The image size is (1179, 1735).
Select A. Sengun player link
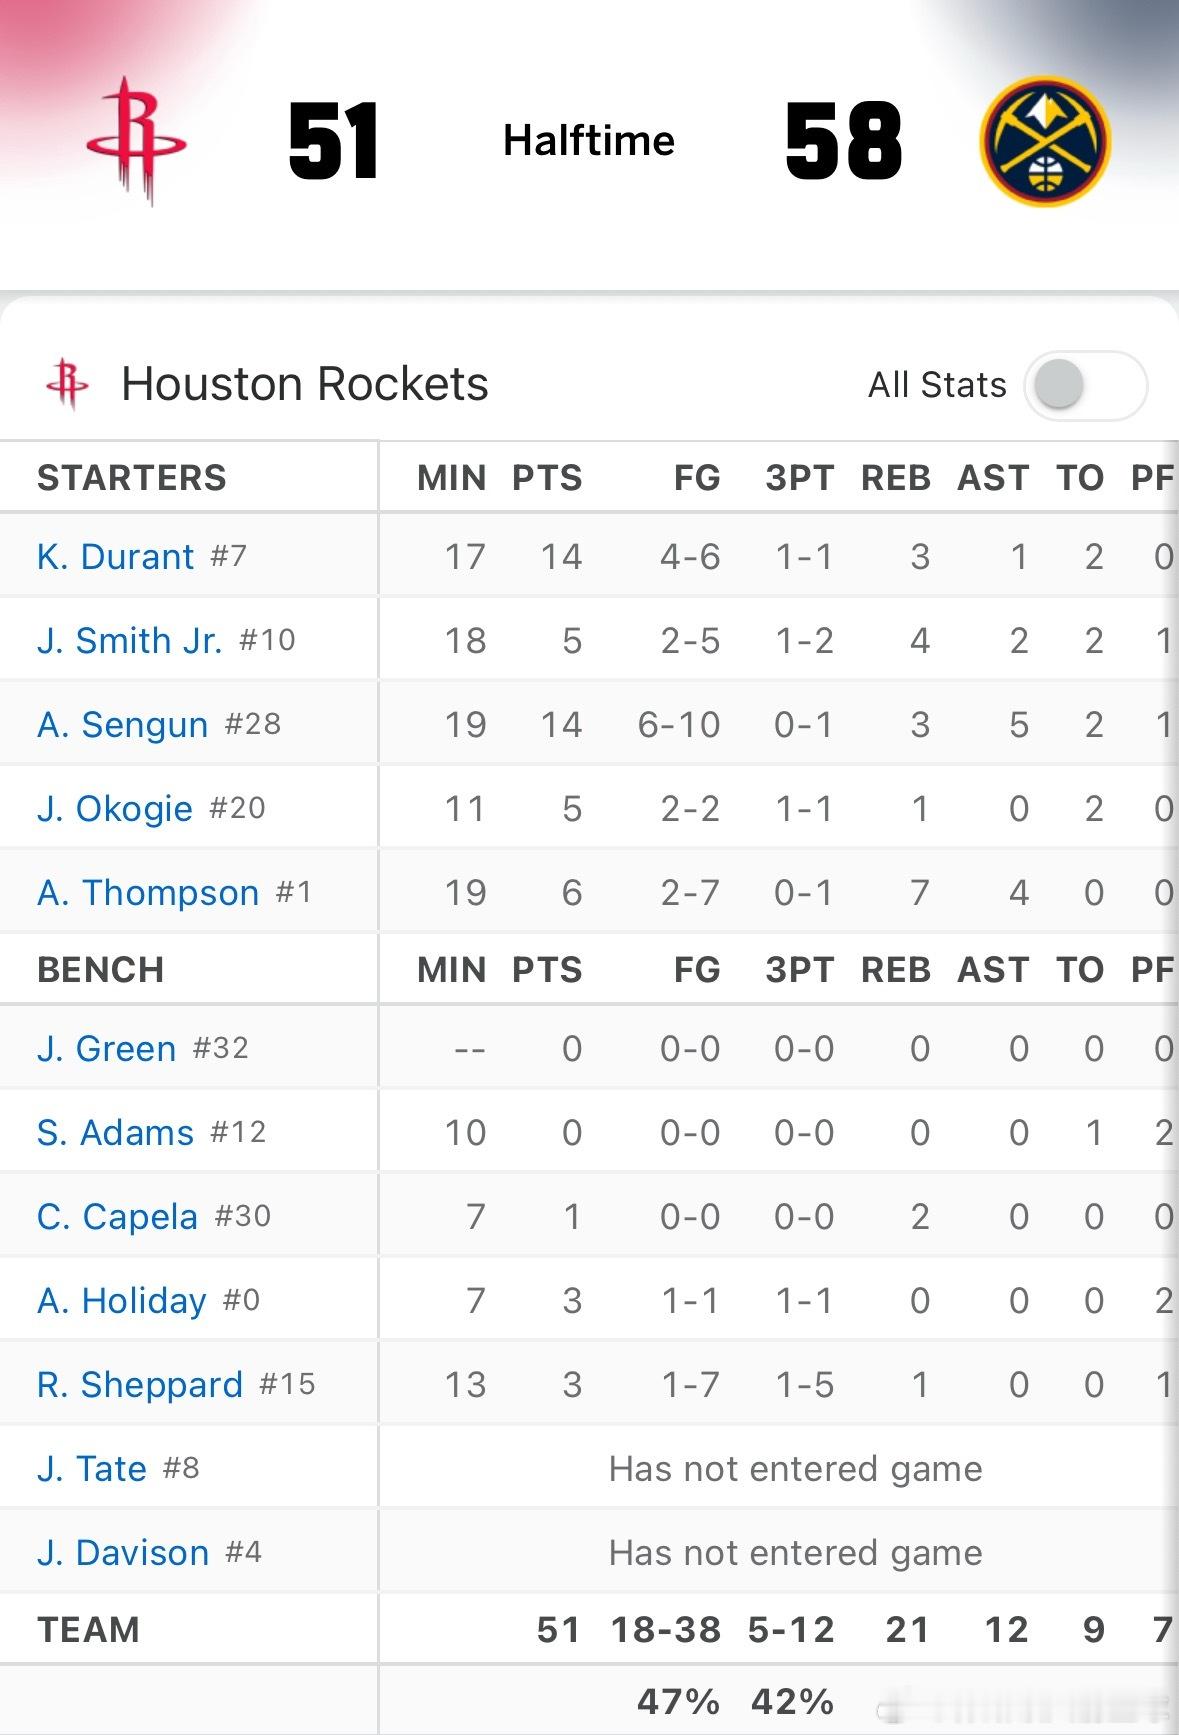pyautogui.click(x=123, y=725)
